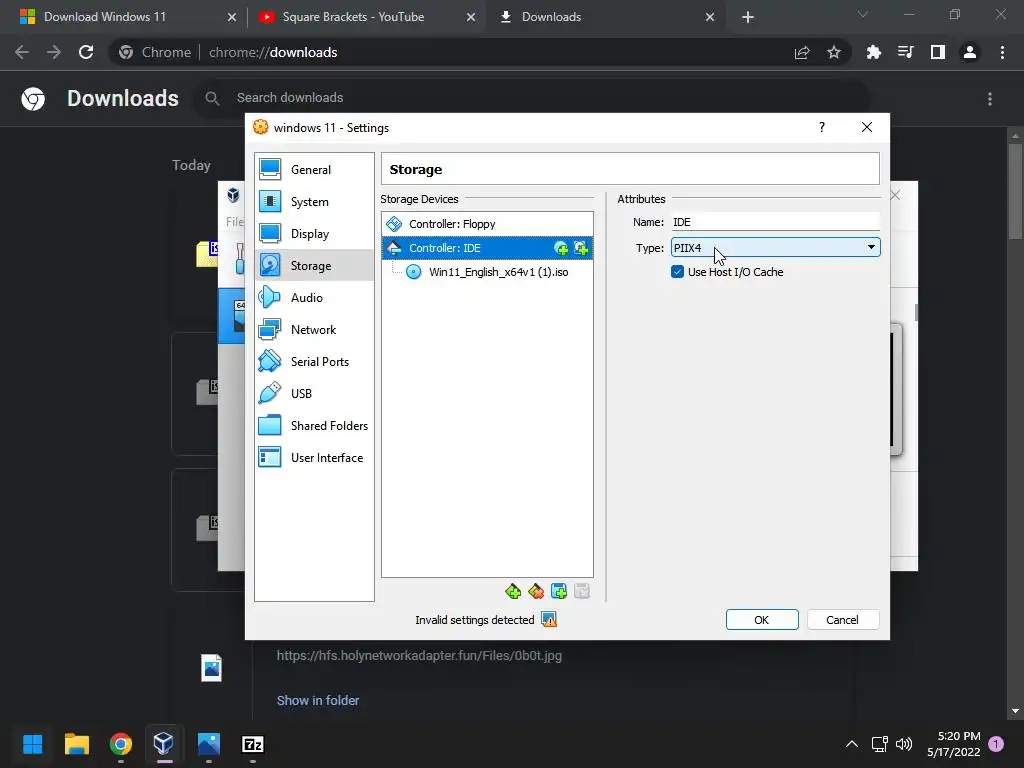Select Storage settings category
The width and height of the screenshot is (1024, 768).
pos(313,266)
